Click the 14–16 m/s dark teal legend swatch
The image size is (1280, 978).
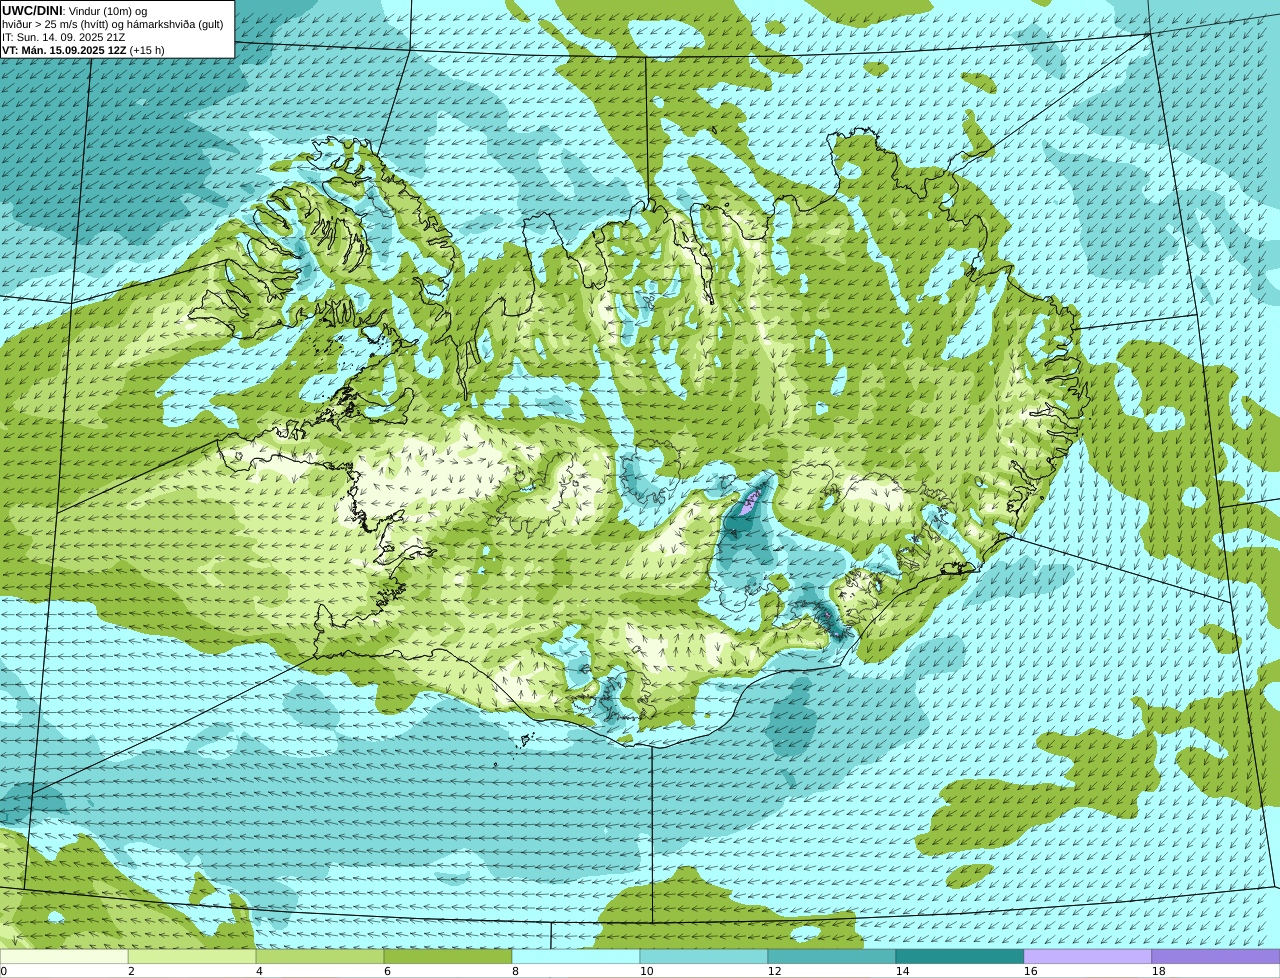click(960, 956)
